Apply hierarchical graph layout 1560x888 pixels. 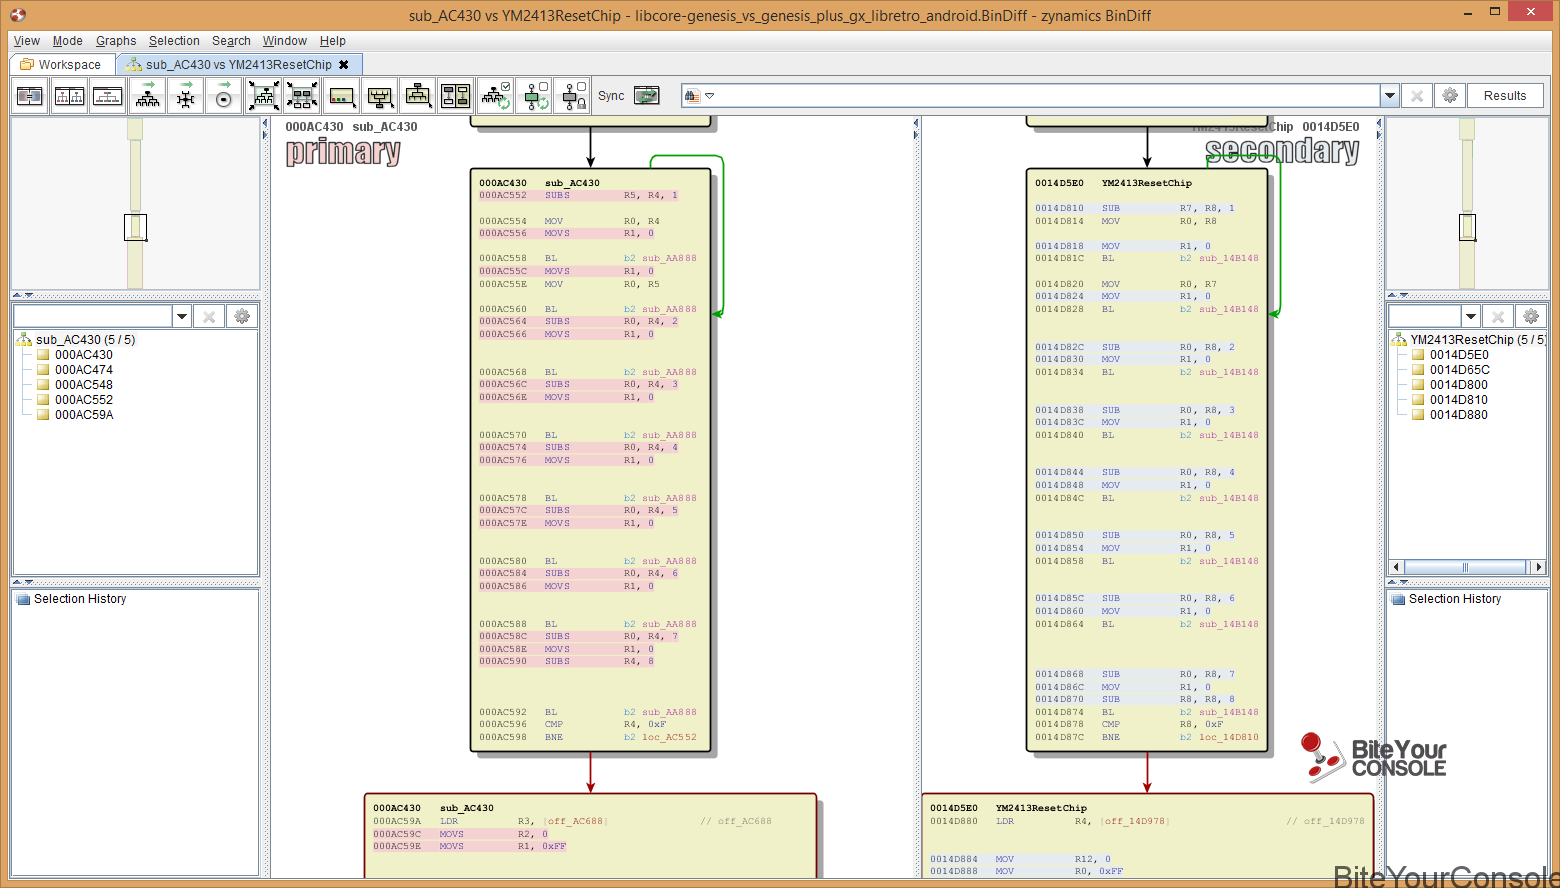pos(148,96)
